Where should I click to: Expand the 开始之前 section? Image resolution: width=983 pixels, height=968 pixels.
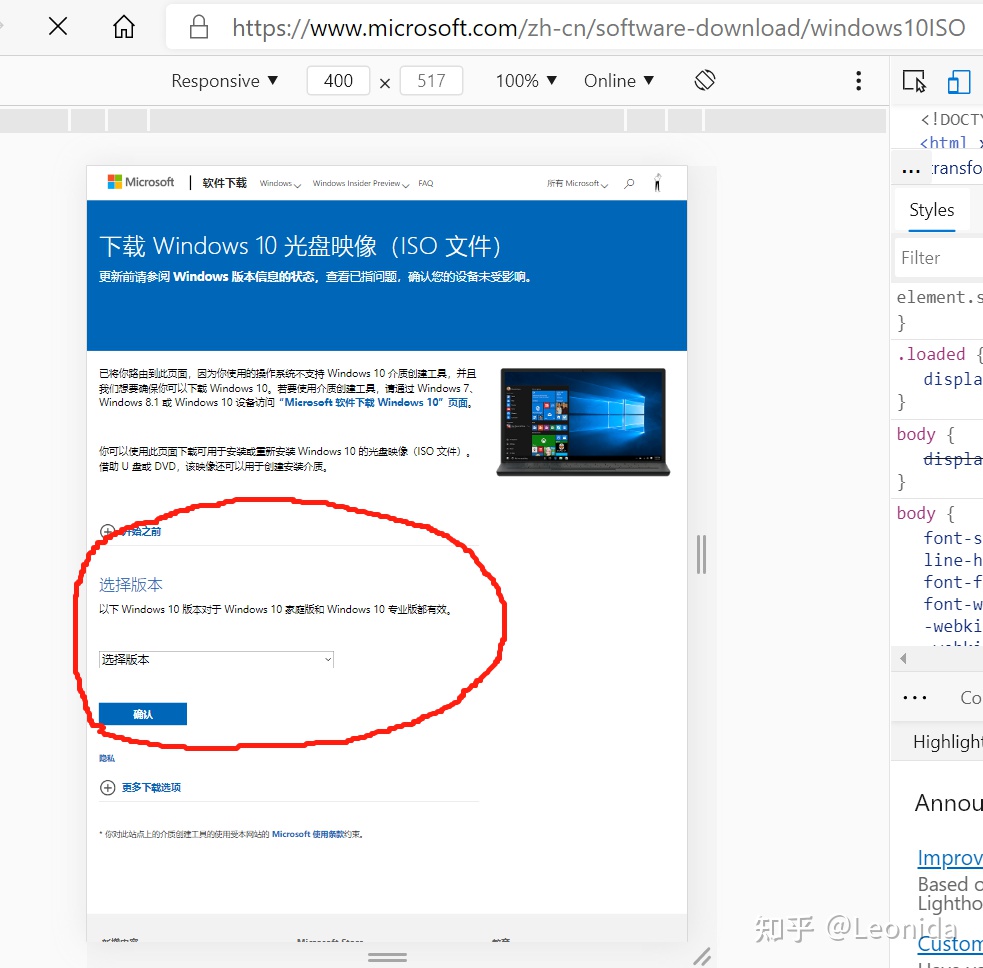pos(107,531)
